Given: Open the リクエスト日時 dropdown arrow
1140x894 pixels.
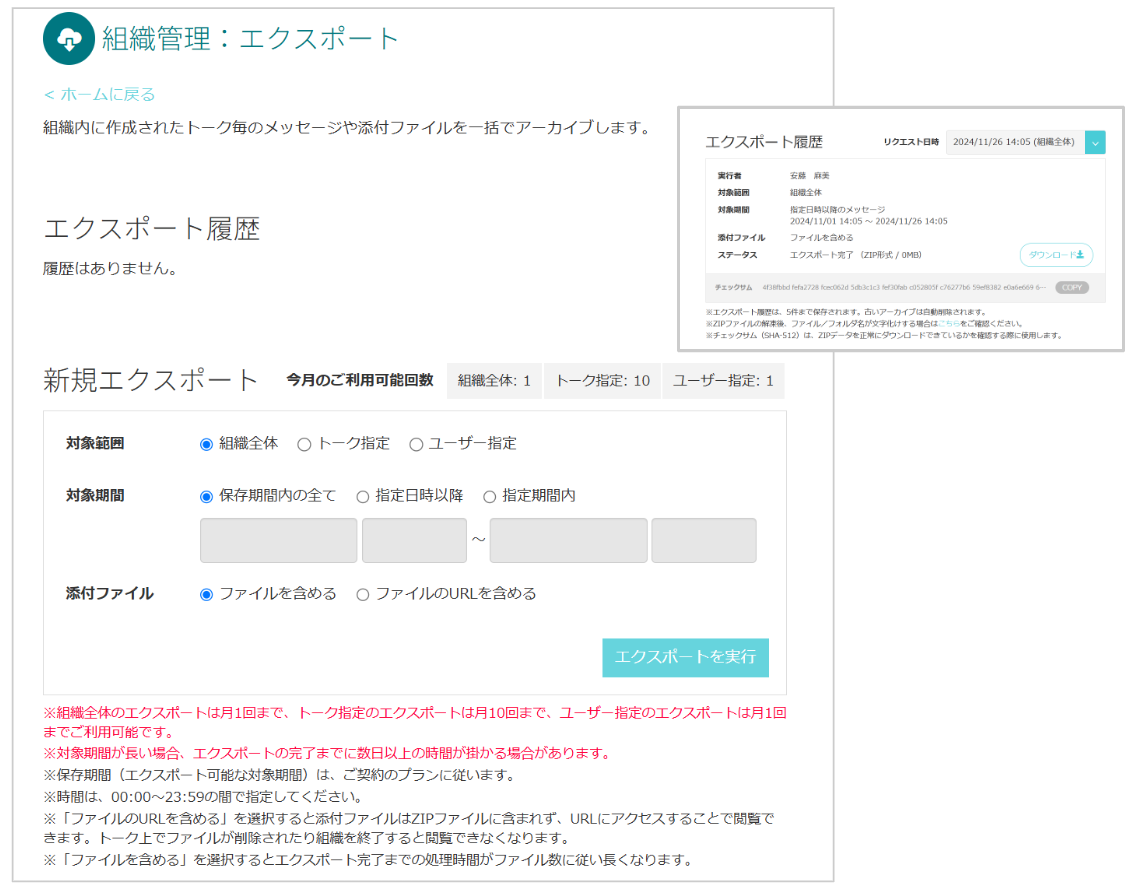Looking at the screenshot, I should point(1095,142).
